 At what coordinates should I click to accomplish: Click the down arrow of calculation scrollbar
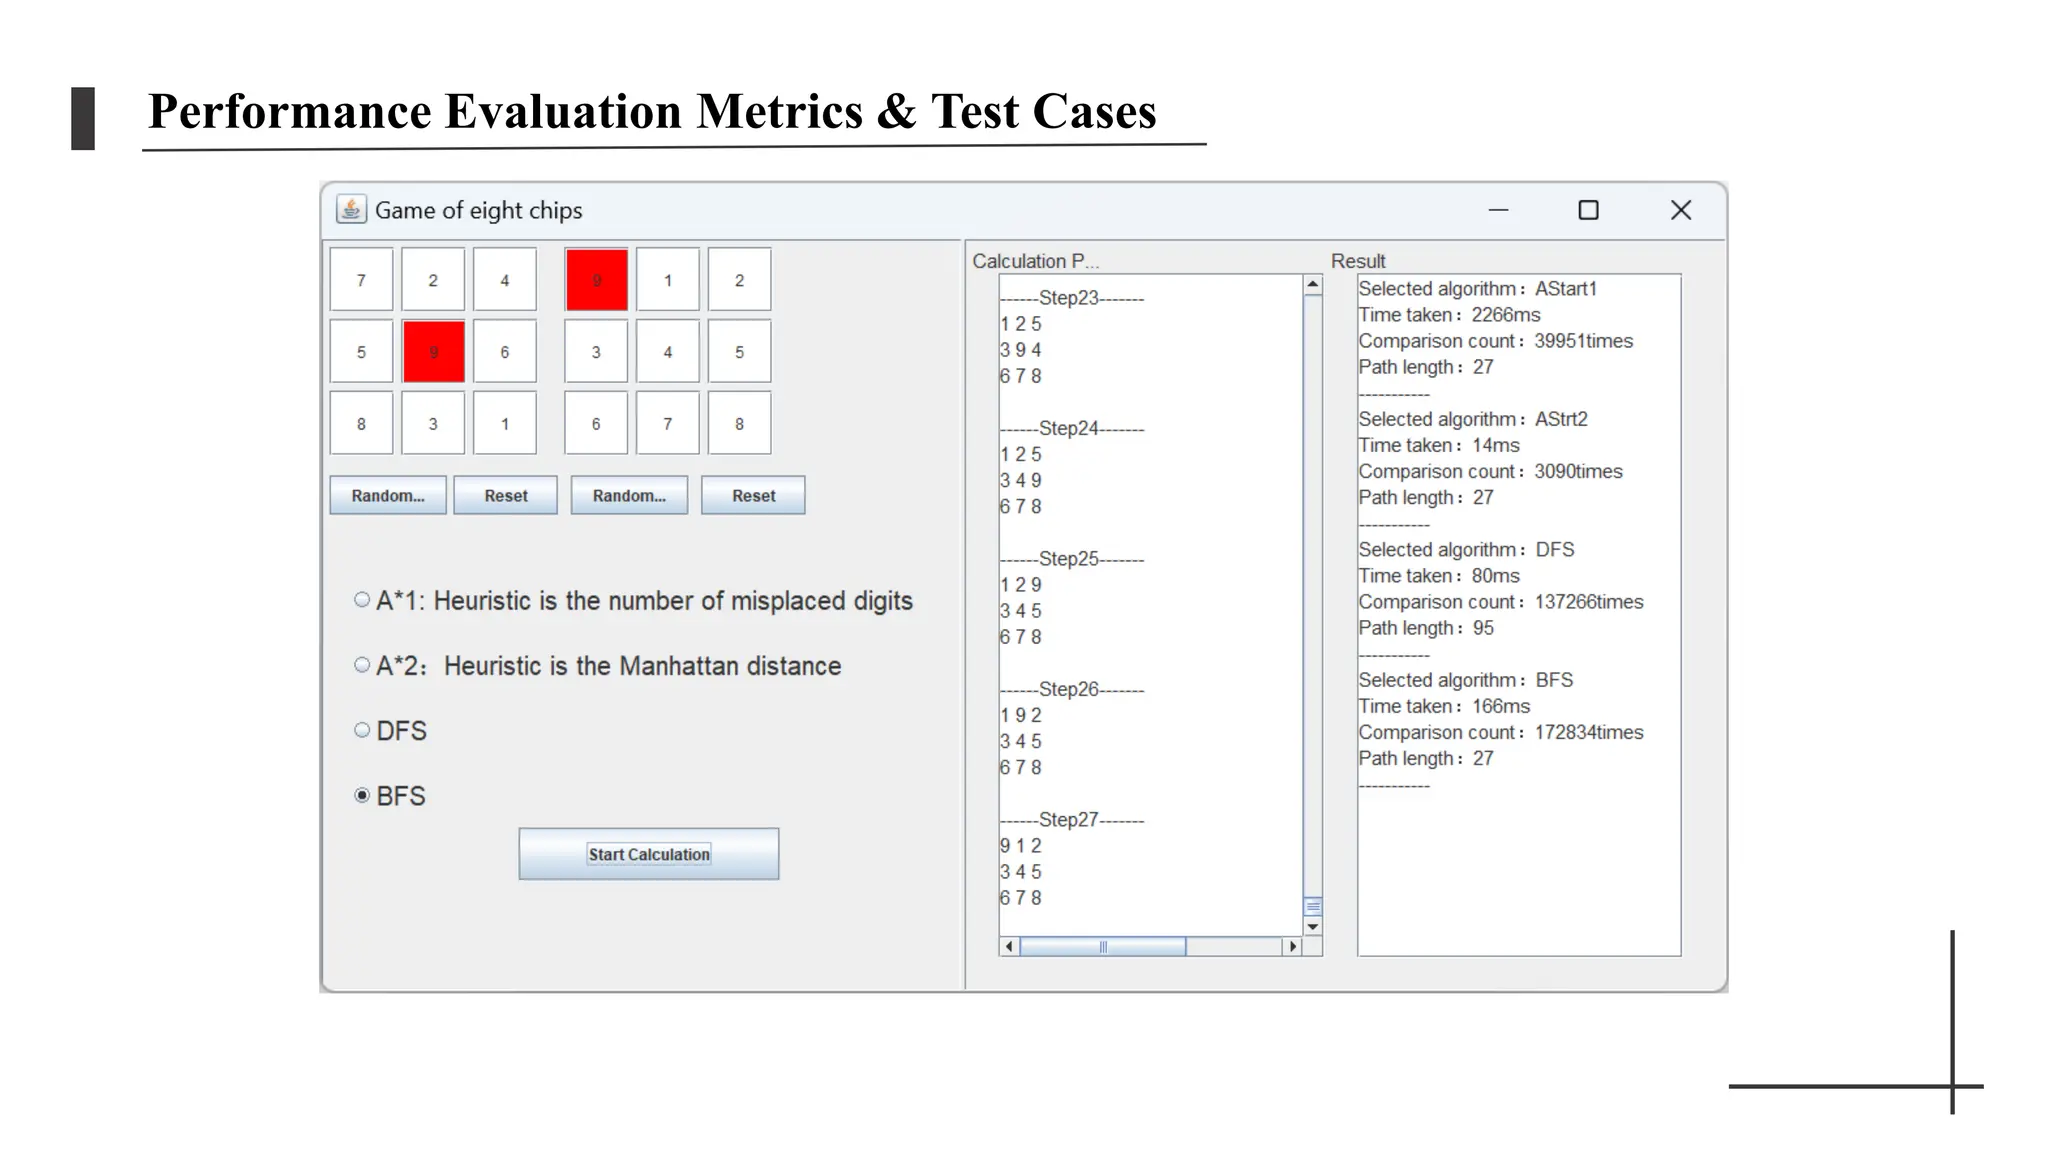click(1313, 927)
